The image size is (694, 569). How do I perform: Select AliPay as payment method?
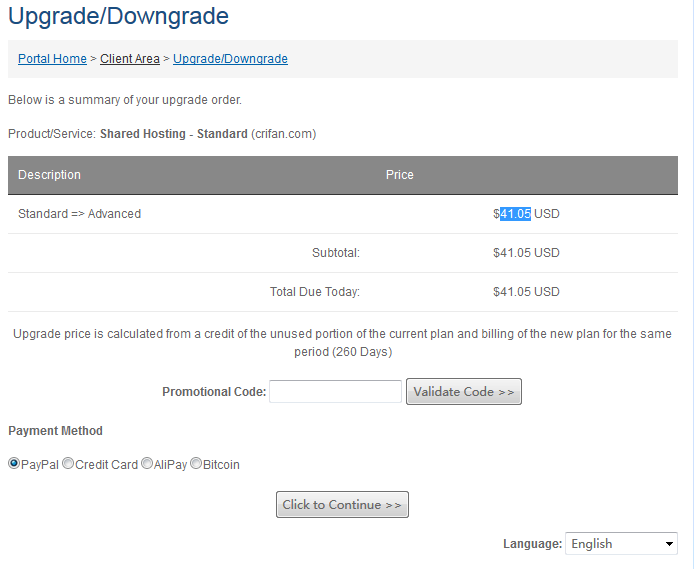pyautogui.click(x=147, y=464)
